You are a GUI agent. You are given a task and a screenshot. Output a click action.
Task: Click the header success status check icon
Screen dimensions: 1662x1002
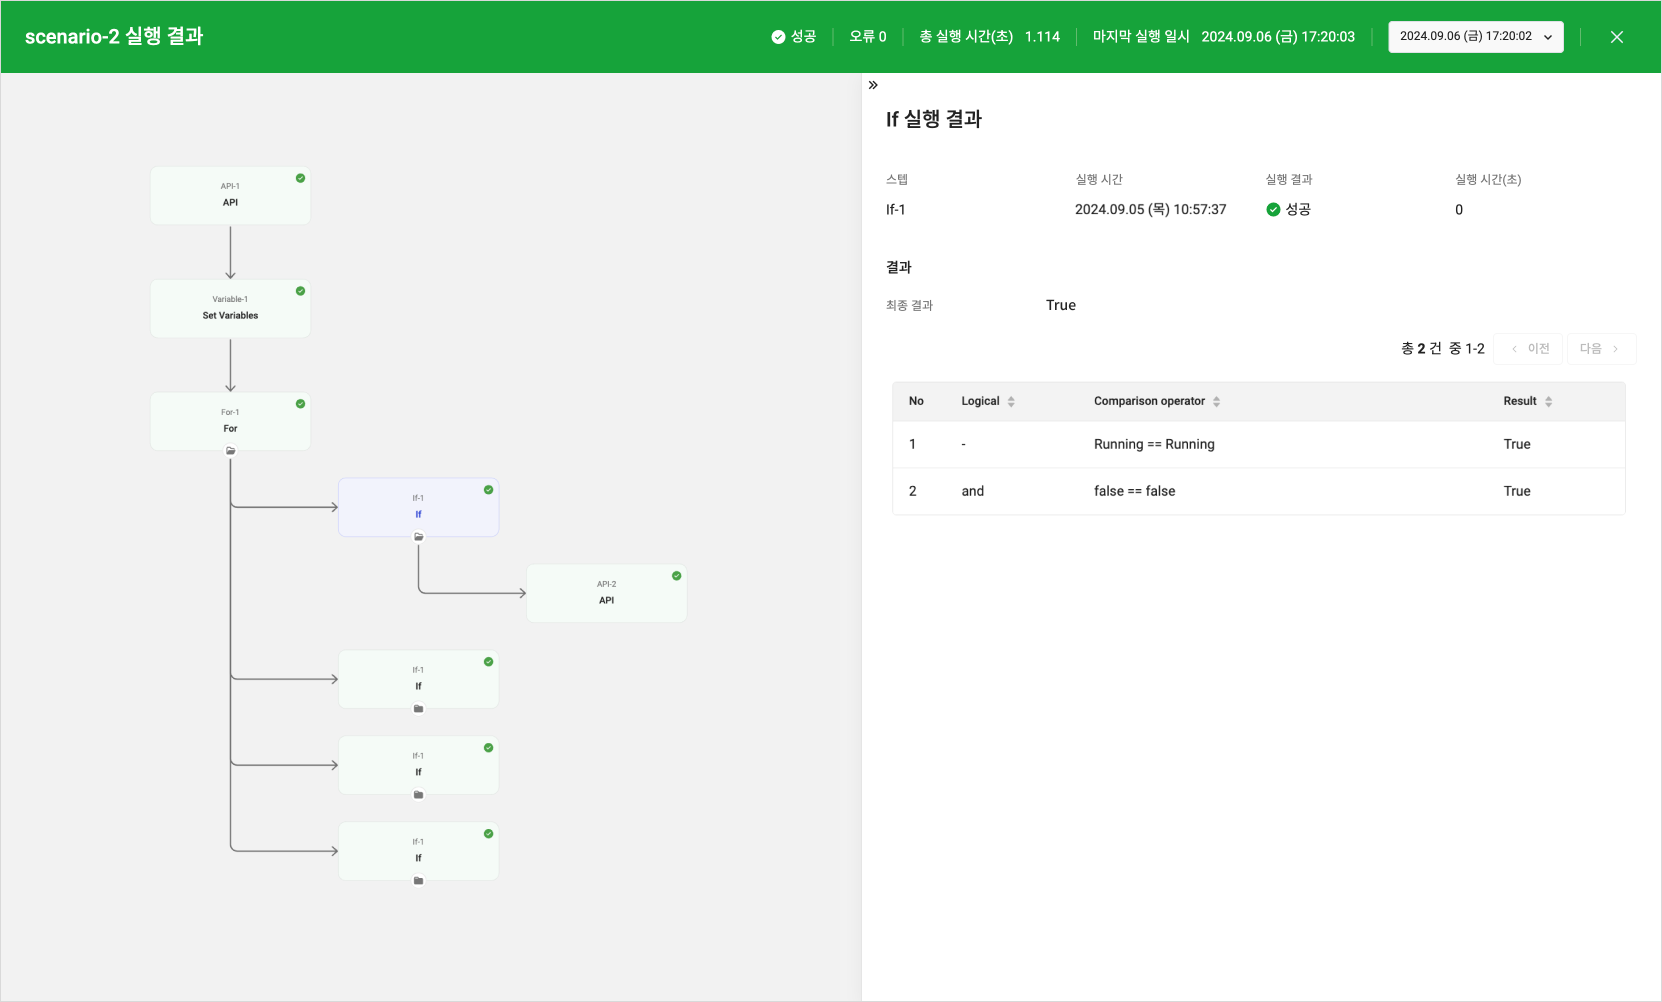(778, 37)
